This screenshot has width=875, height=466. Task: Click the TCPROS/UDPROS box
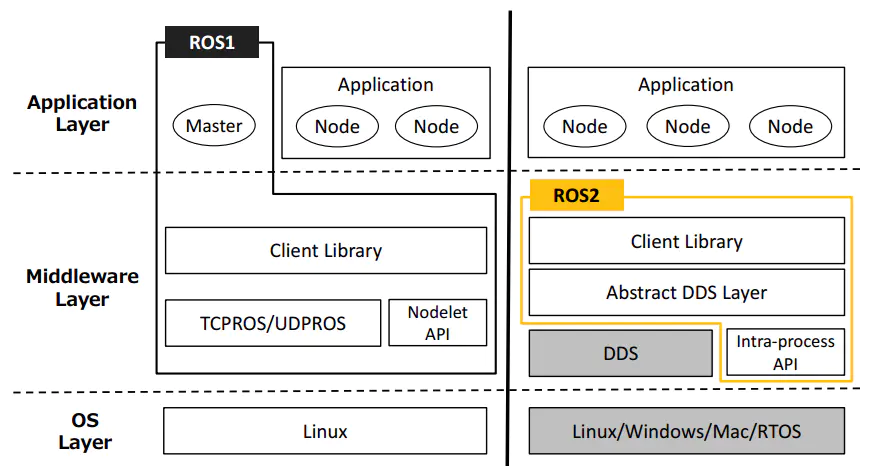point(272,323)
